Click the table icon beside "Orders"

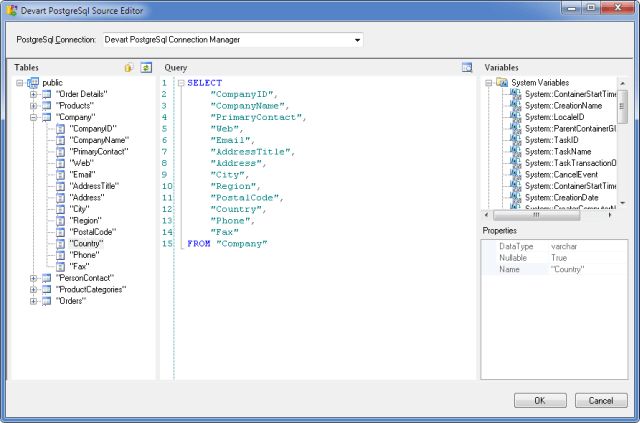[x=47, y=301]
